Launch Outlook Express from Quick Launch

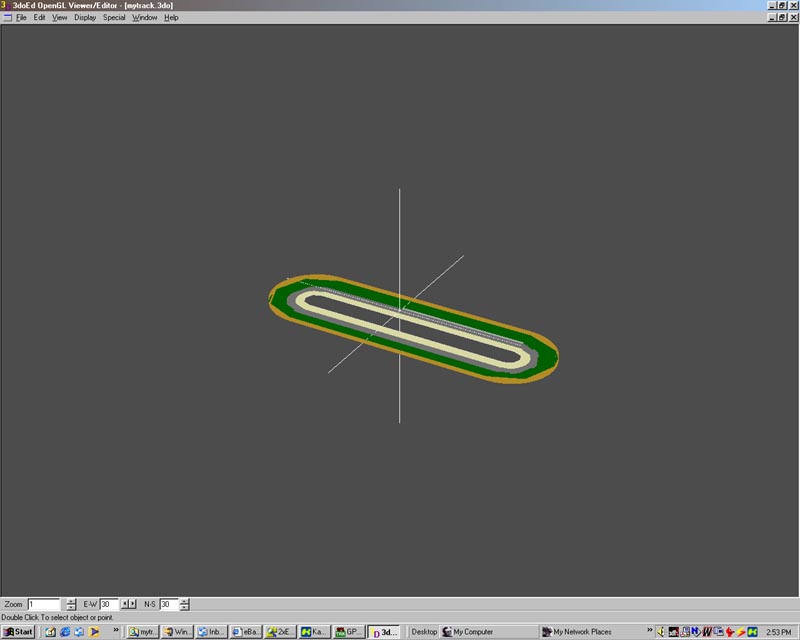(x=79, y=632)
